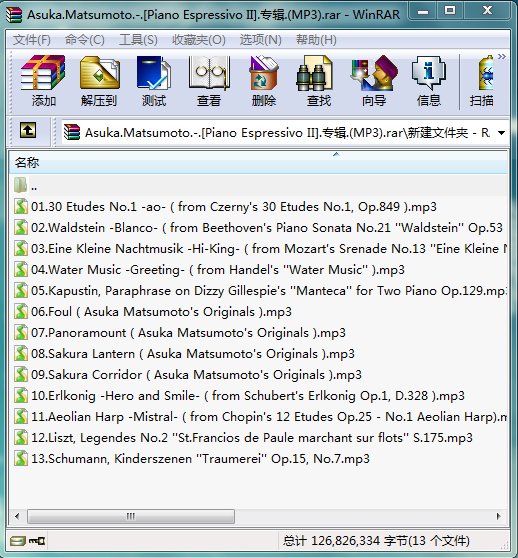Open the 工具(S) menu
This screenshot has width=518, height=558.
[x=138, y=40]
